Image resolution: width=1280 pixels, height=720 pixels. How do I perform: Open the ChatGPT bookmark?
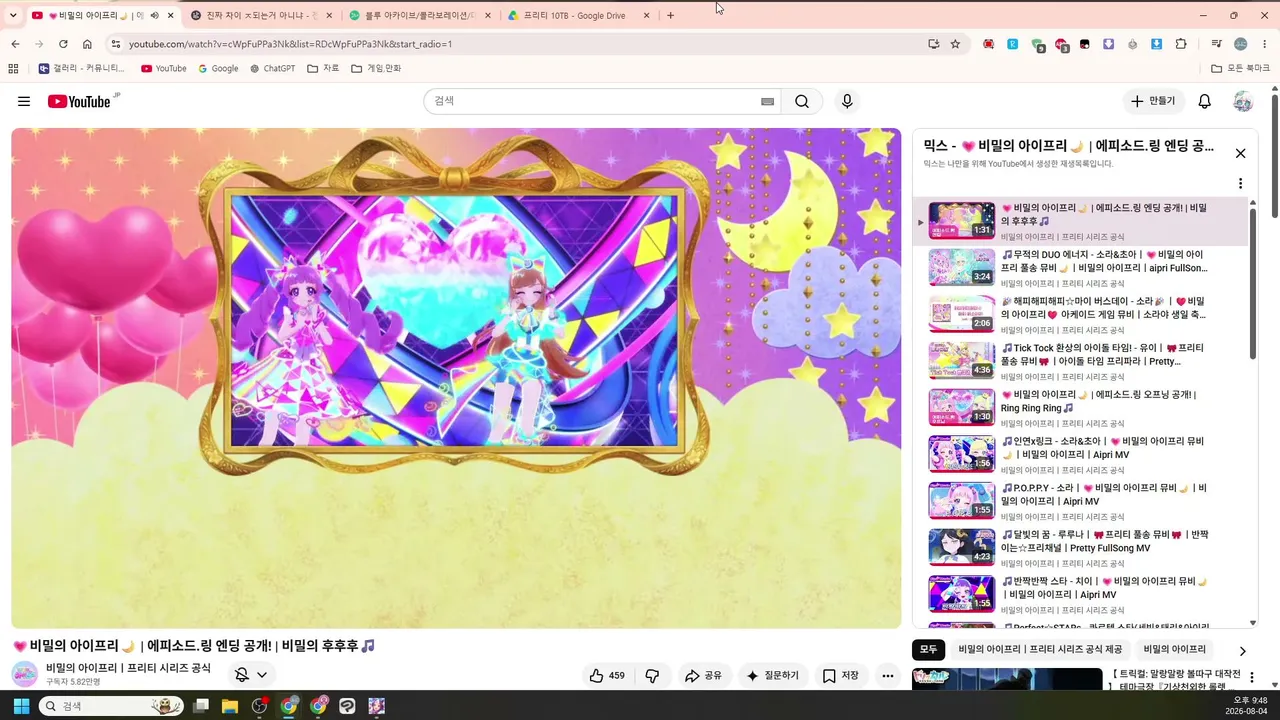[x=272, y=69]
